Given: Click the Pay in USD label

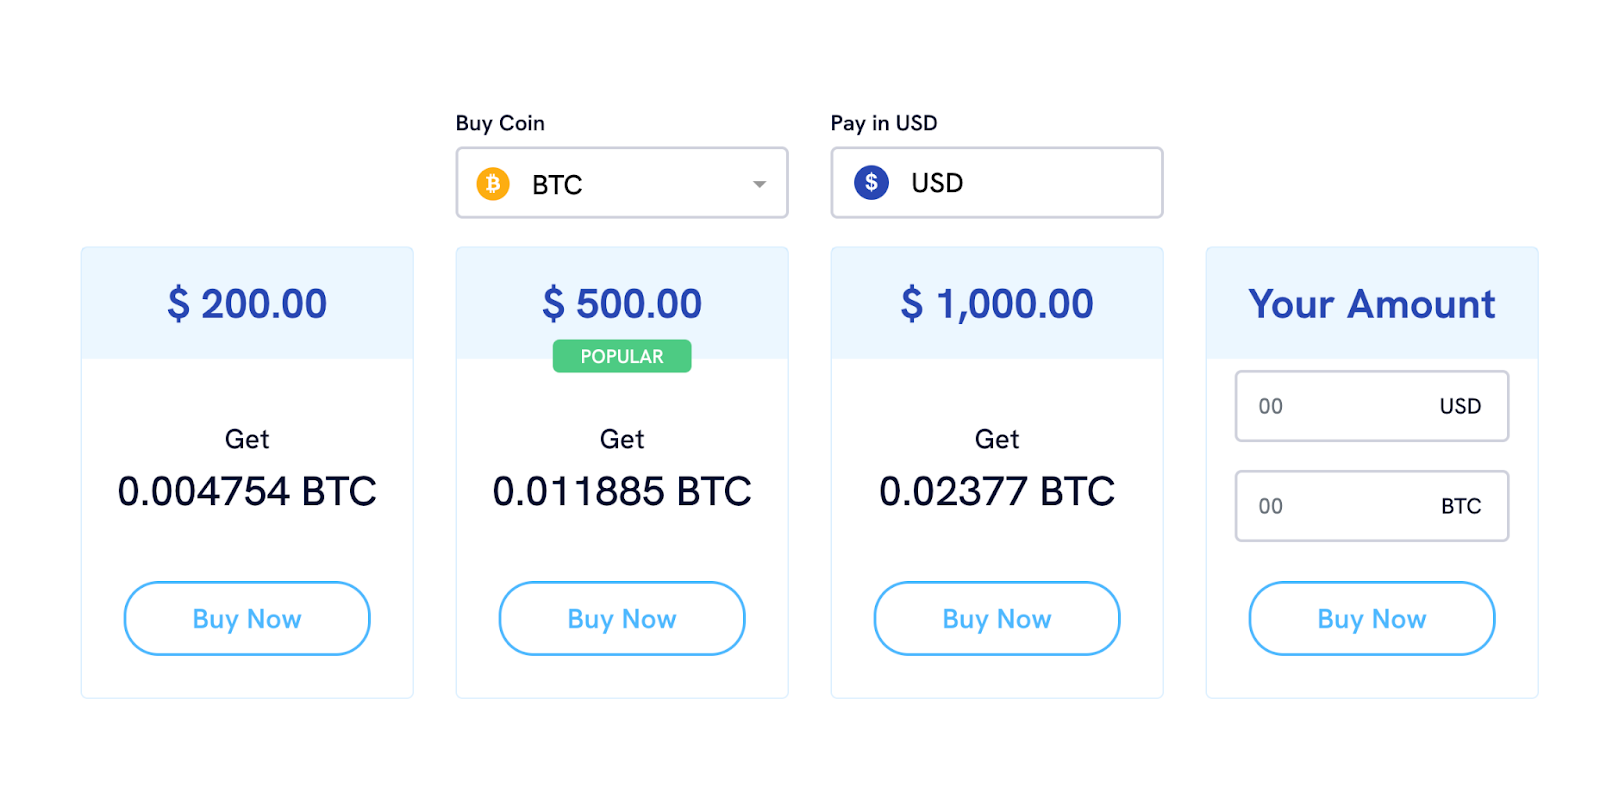Looking at the screenshot, I should pyautogui.click(x=884, y=123).
